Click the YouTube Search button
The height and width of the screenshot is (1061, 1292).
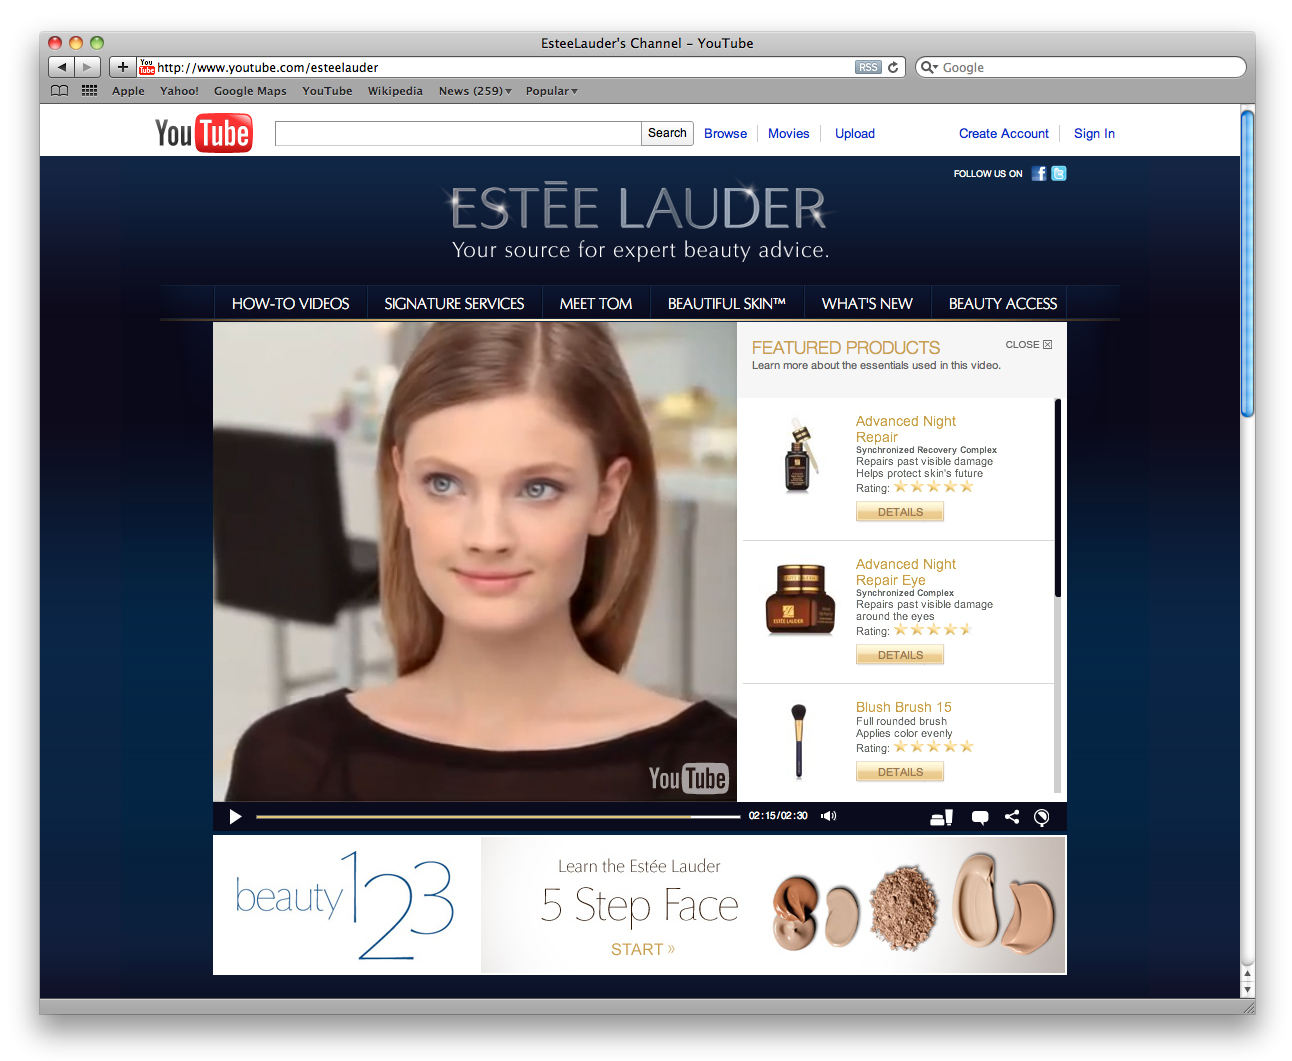[x=667, y=133]
